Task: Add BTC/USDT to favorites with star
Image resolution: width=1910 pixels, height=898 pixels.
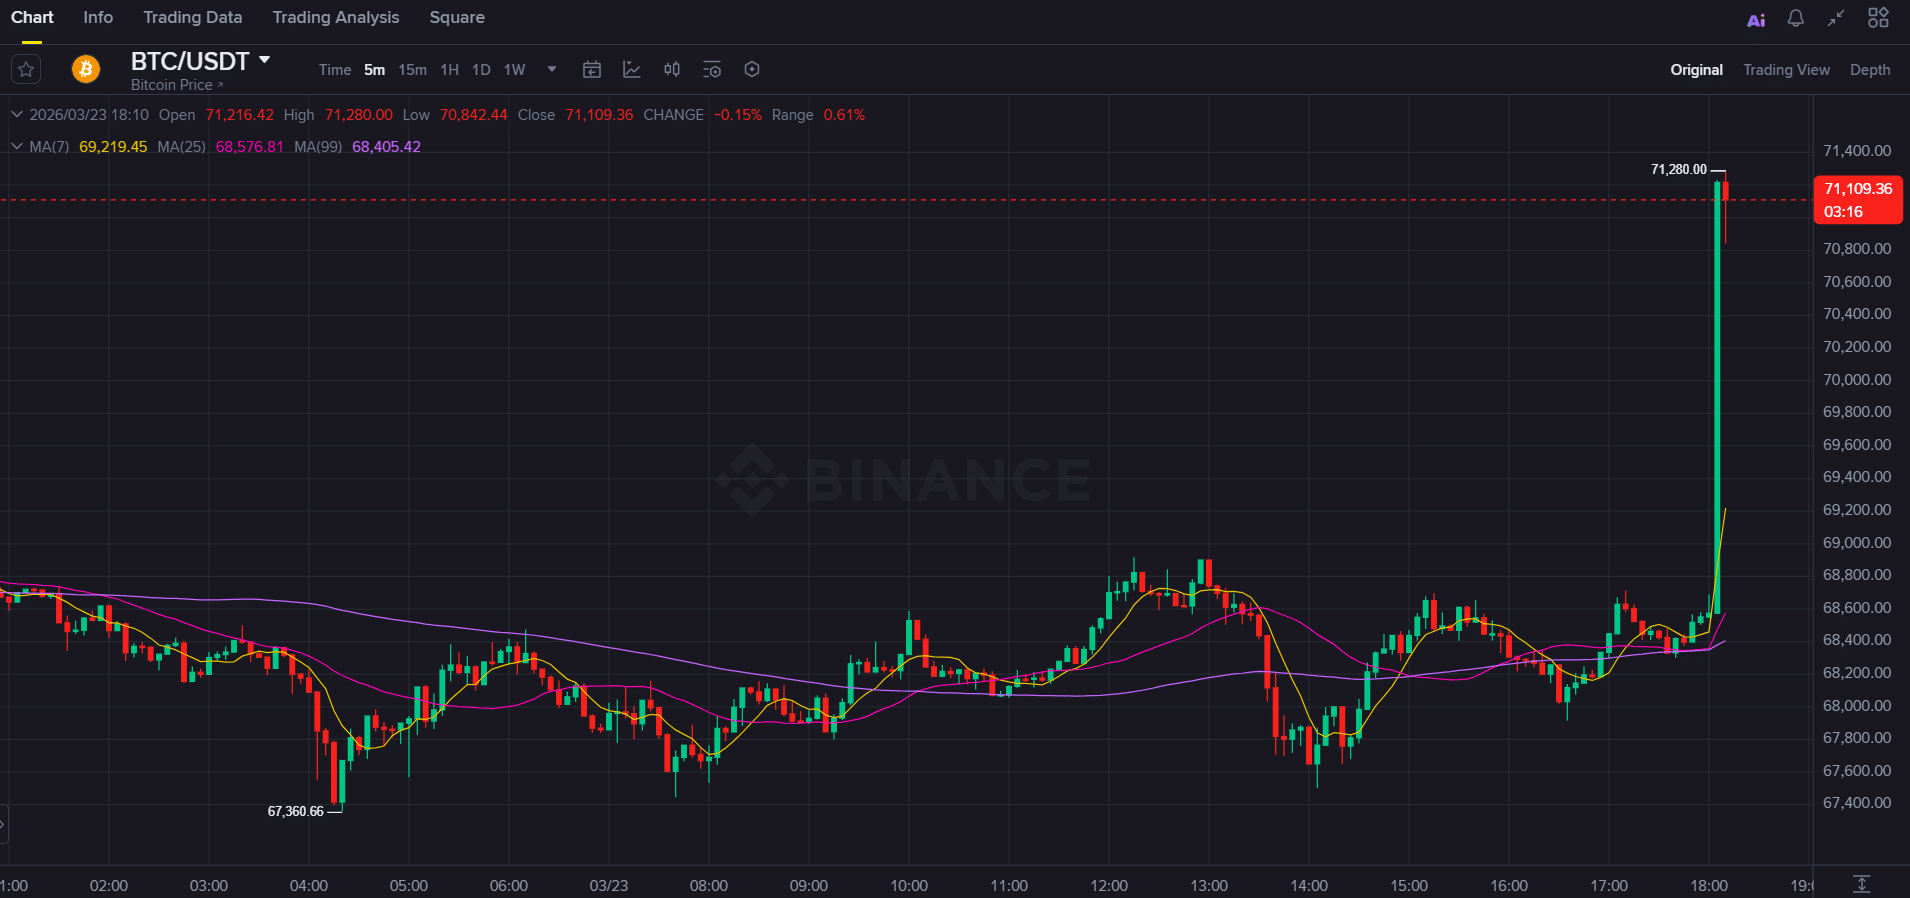Action: coord(26,69)
